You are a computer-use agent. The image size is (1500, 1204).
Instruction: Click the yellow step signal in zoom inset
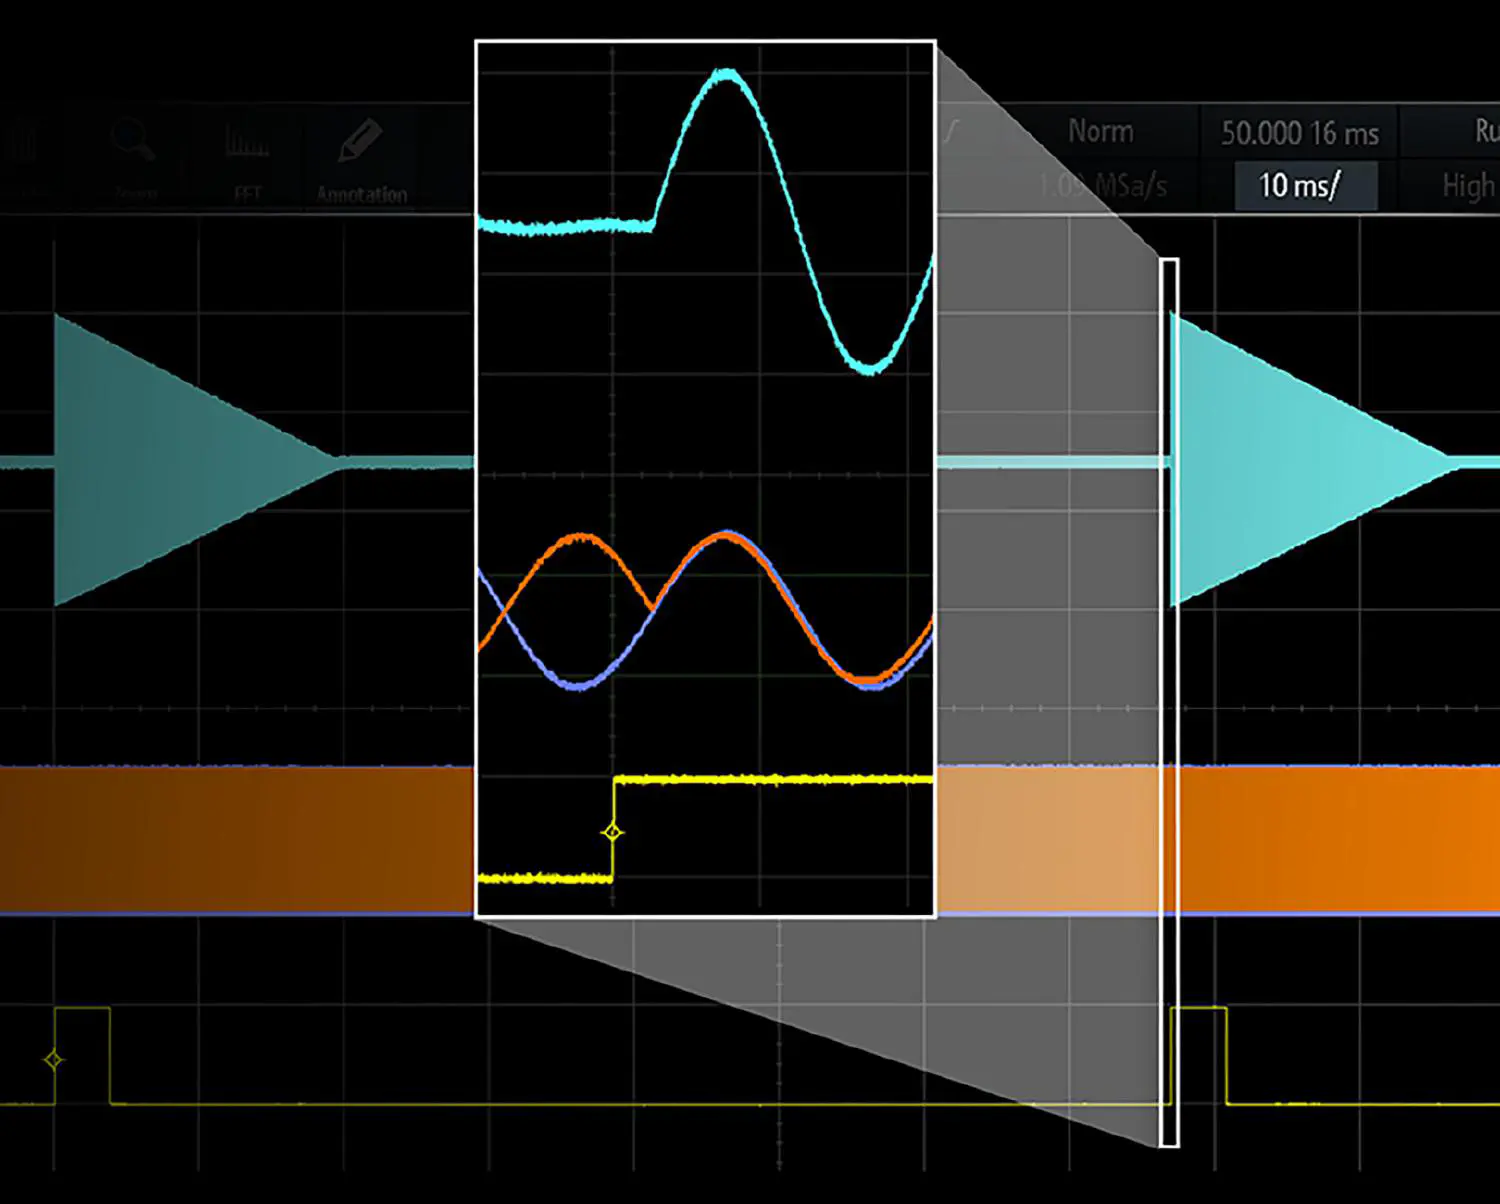click(x=770, y=779)
